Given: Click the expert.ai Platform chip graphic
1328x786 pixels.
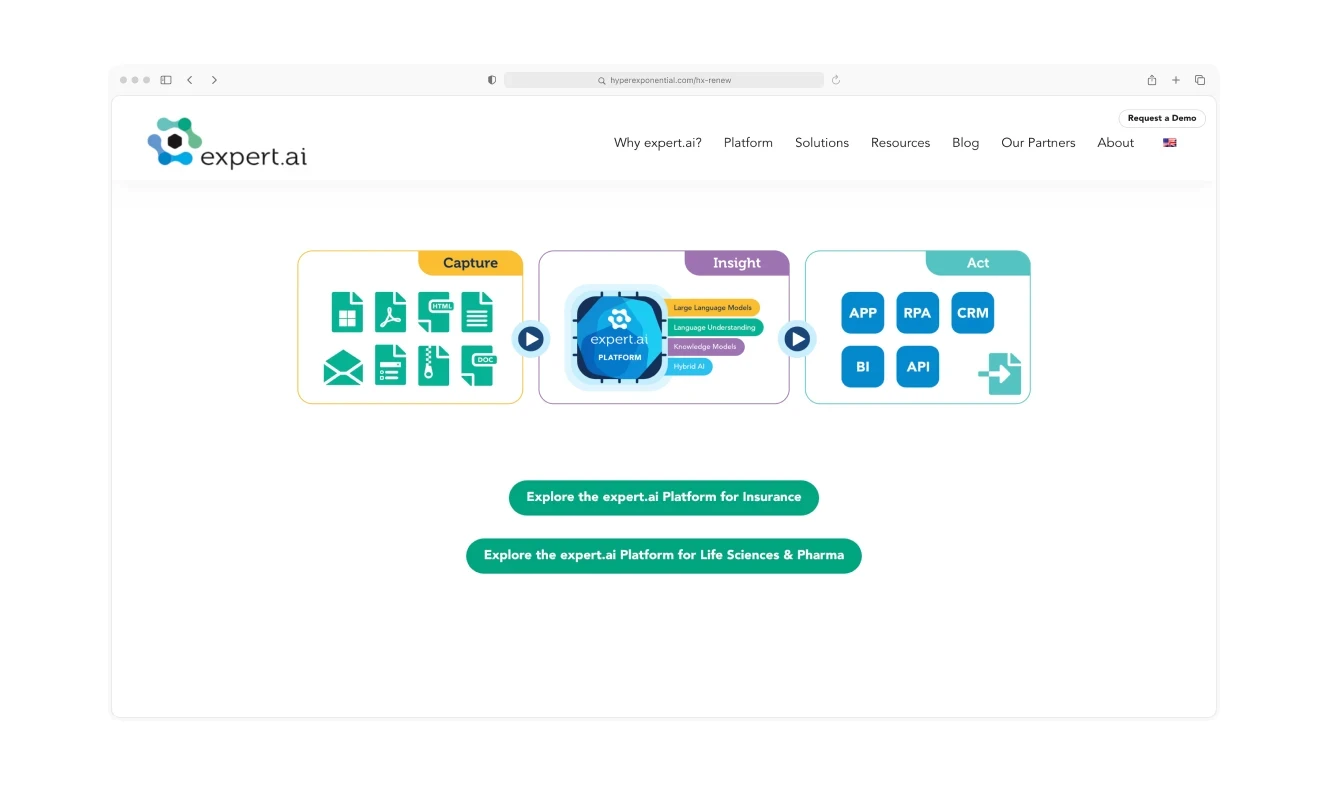Looking at the screenshot, I should [x=619, y=337].
